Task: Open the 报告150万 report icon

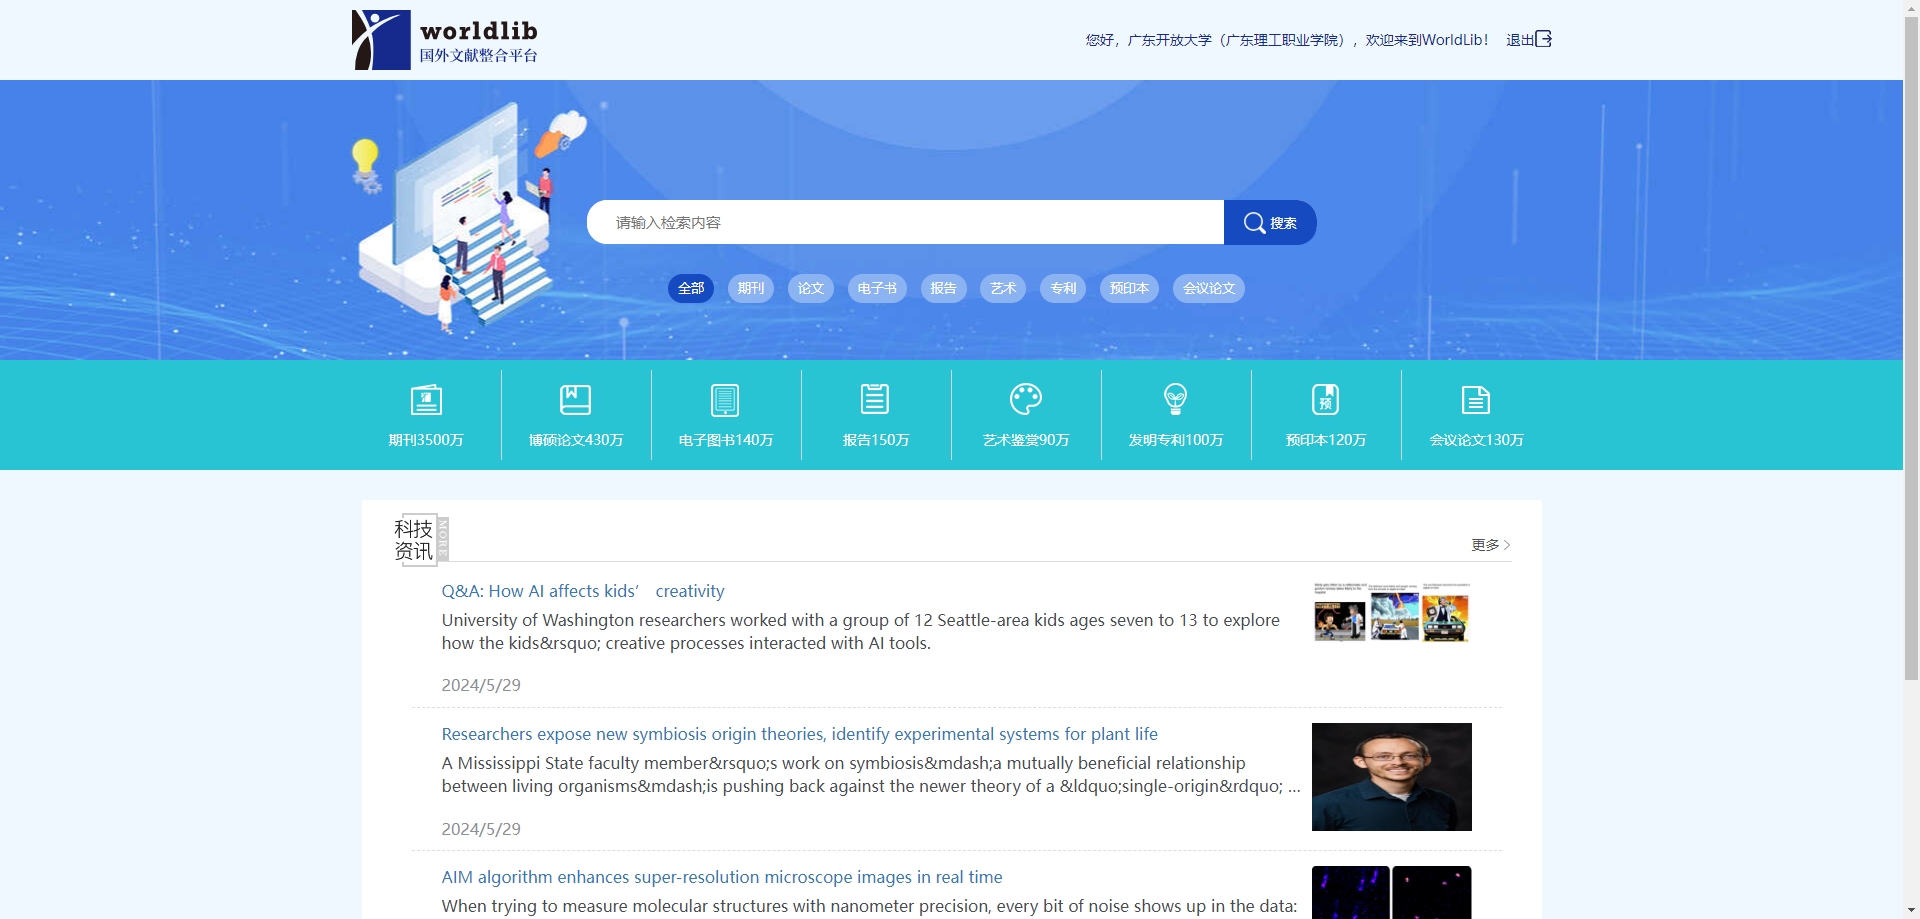Action: tap(875, 400)
